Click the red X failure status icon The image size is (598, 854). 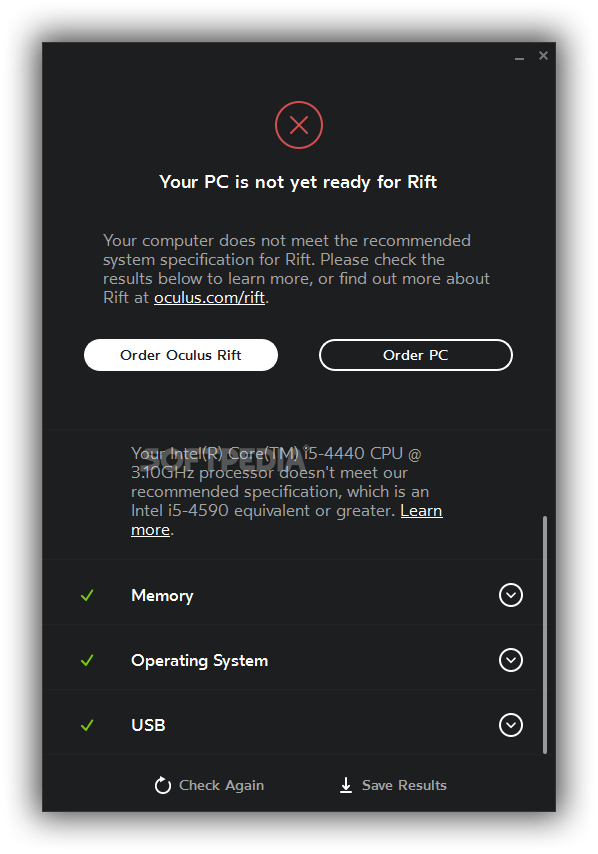(298, 125)
